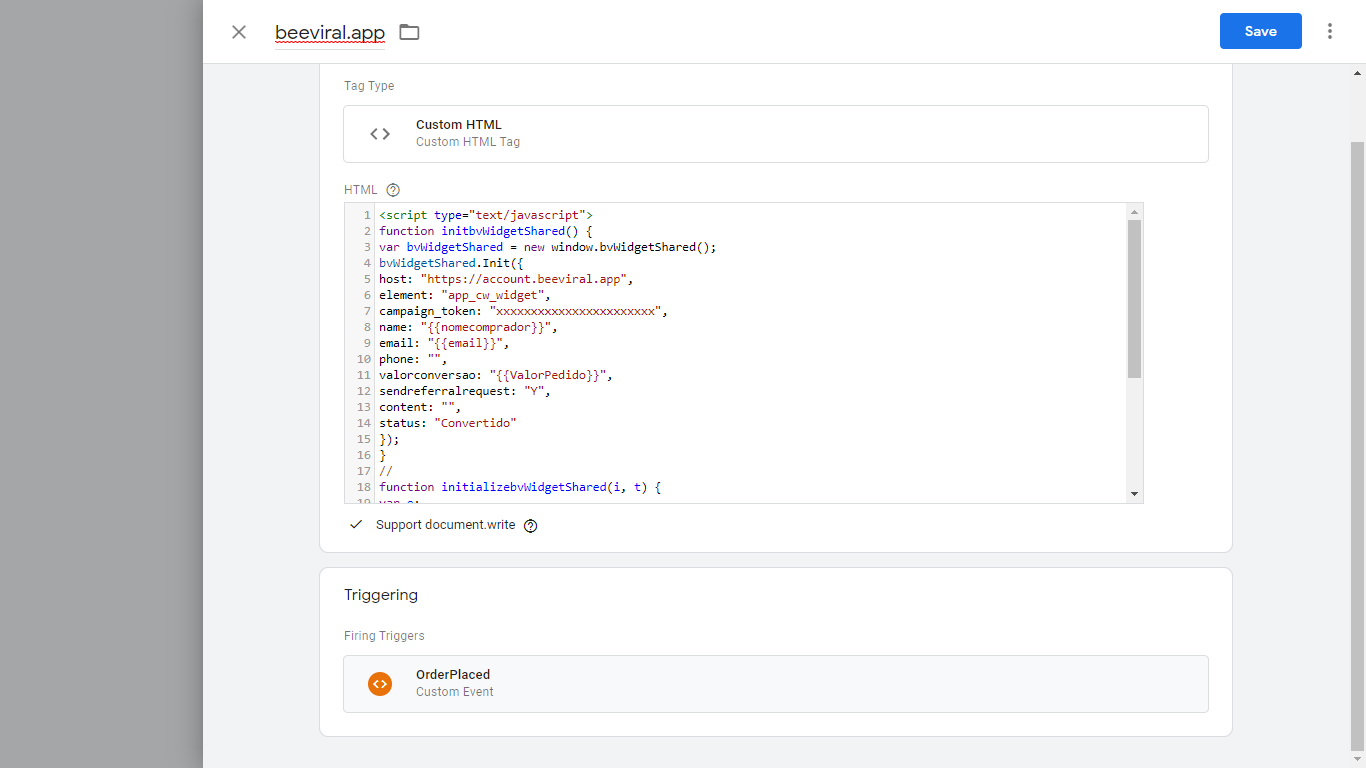
Task: Click the Custom HTML code brackets icon
Action: coord(380,134)
